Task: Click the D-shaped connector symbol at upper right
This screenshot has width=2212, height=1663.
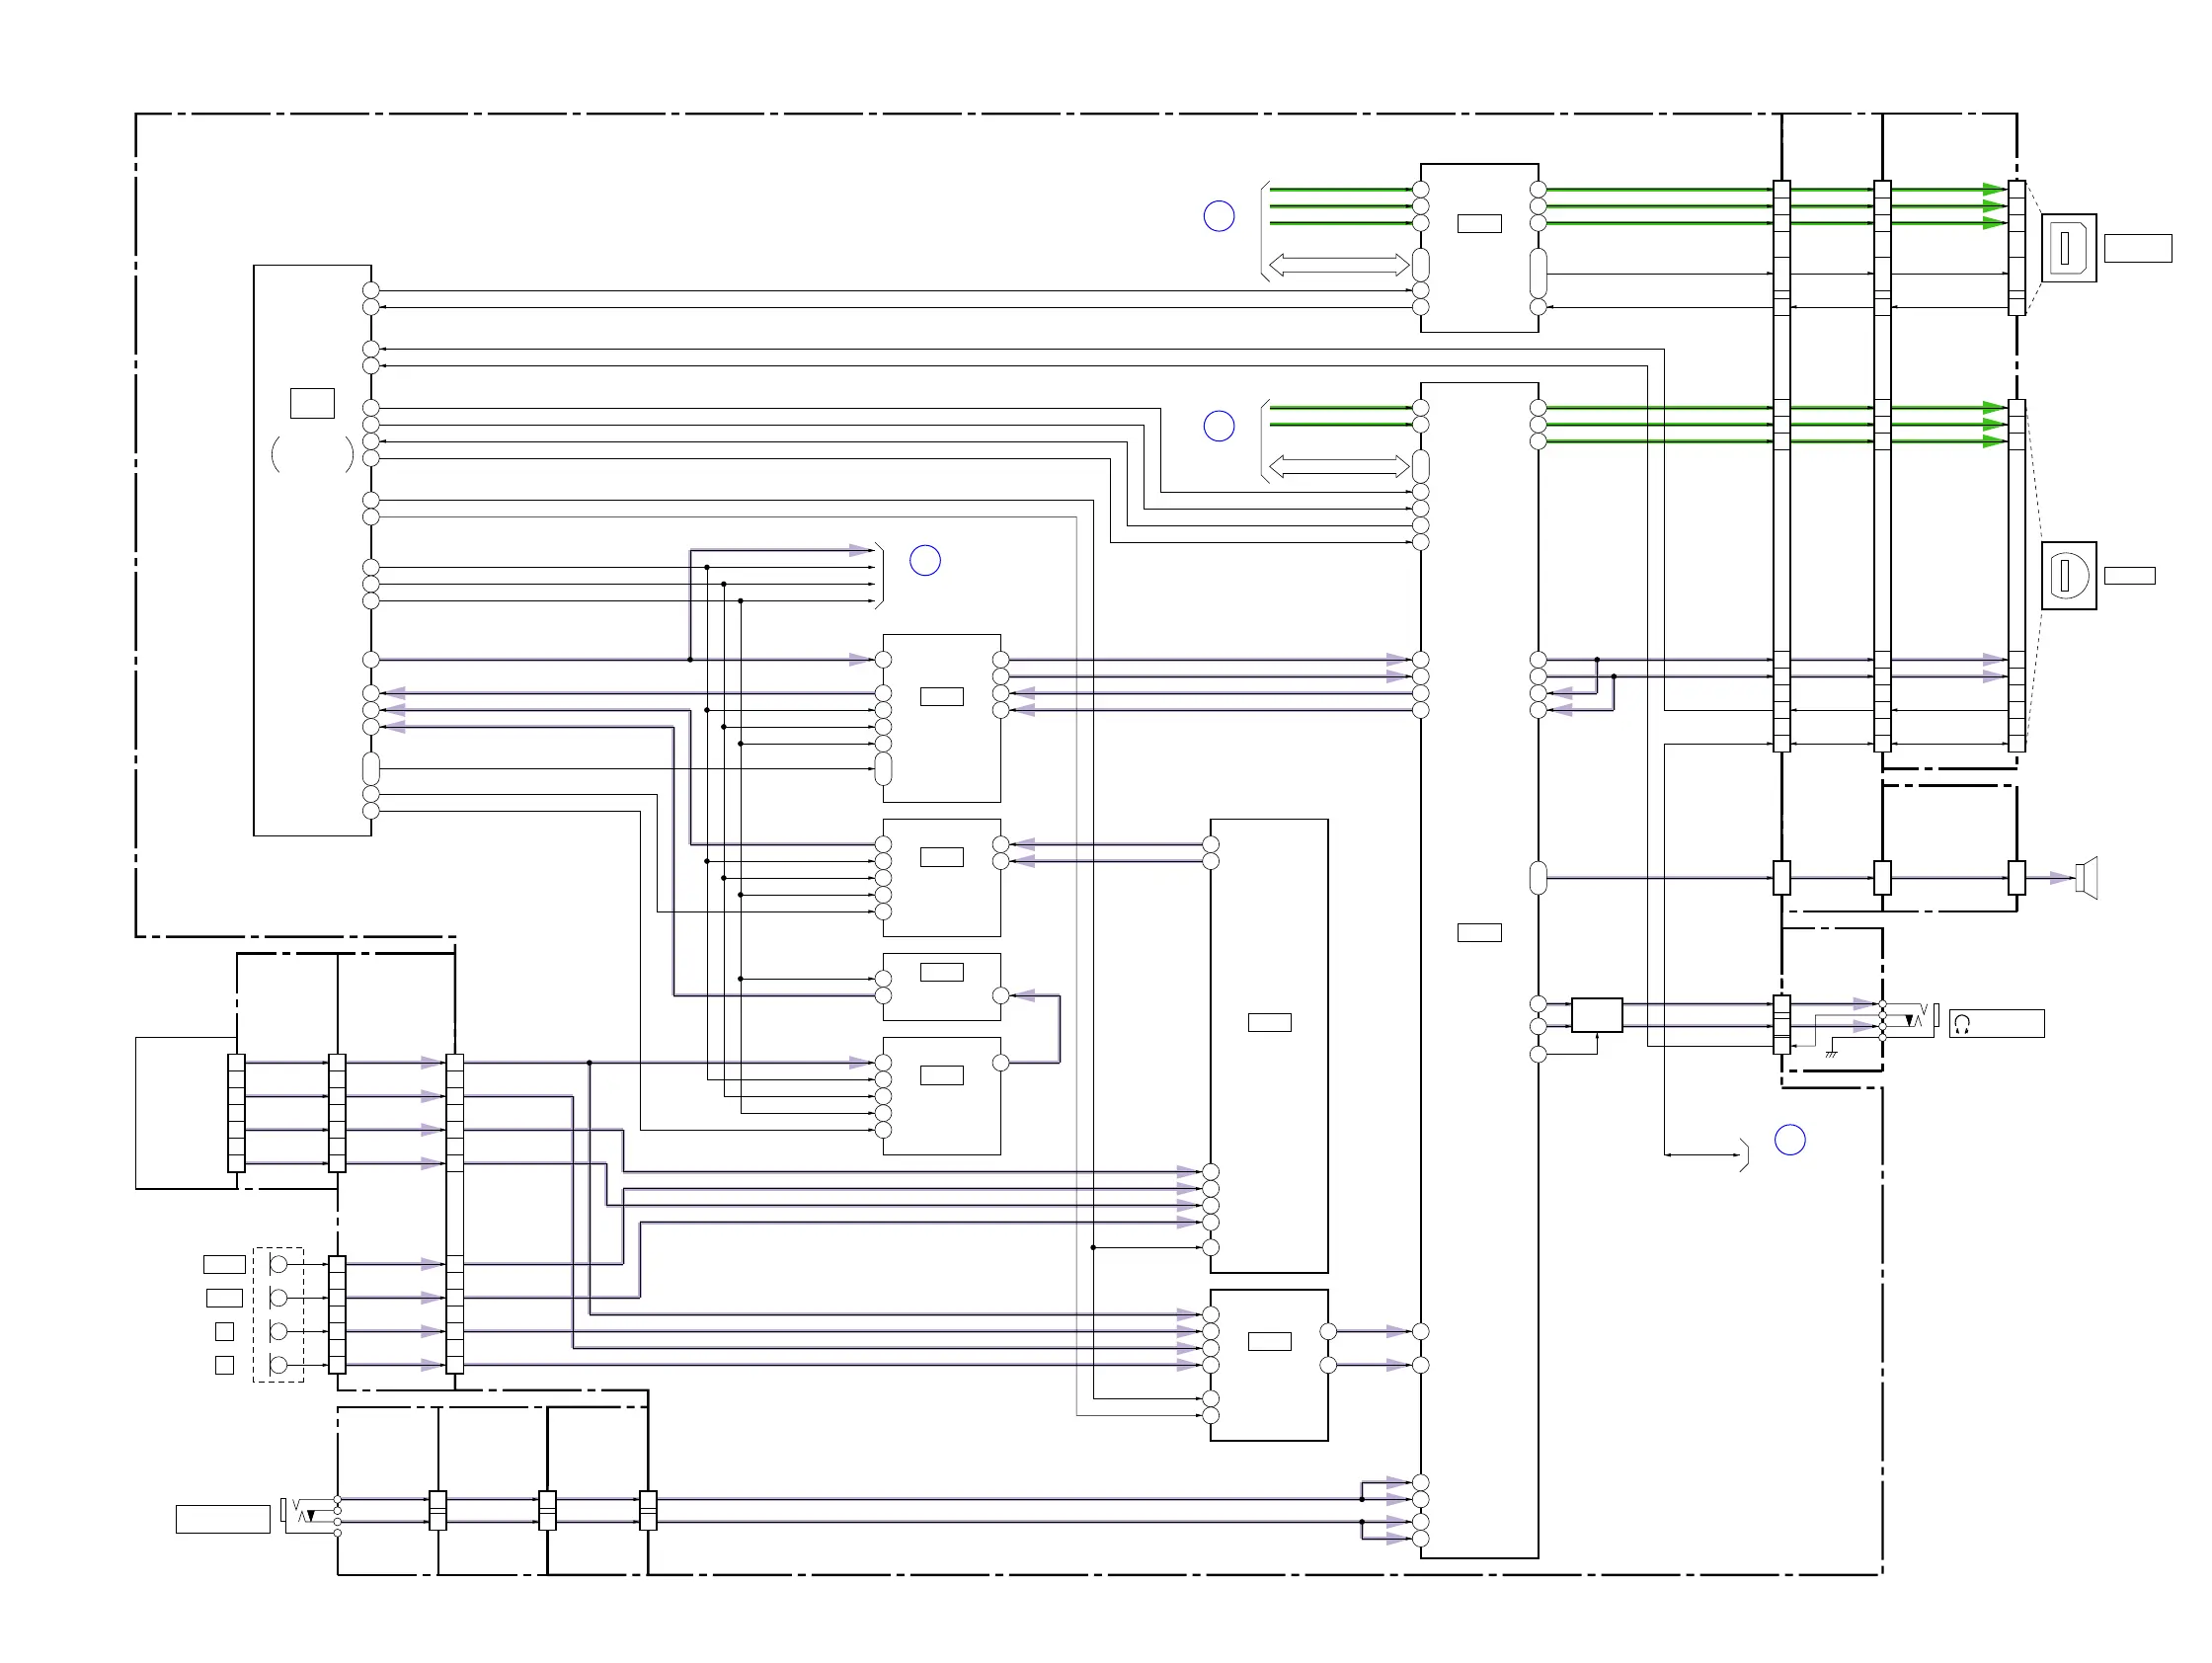Action: (x=2068, y=247)
